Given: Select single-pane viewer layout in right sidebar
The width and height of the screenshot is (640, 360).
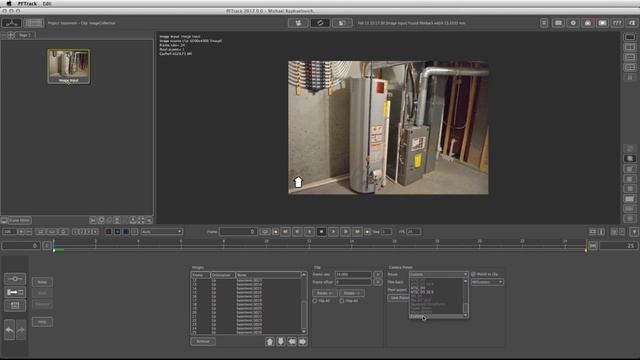Looking at the screenshot, I should click(630, 37).
